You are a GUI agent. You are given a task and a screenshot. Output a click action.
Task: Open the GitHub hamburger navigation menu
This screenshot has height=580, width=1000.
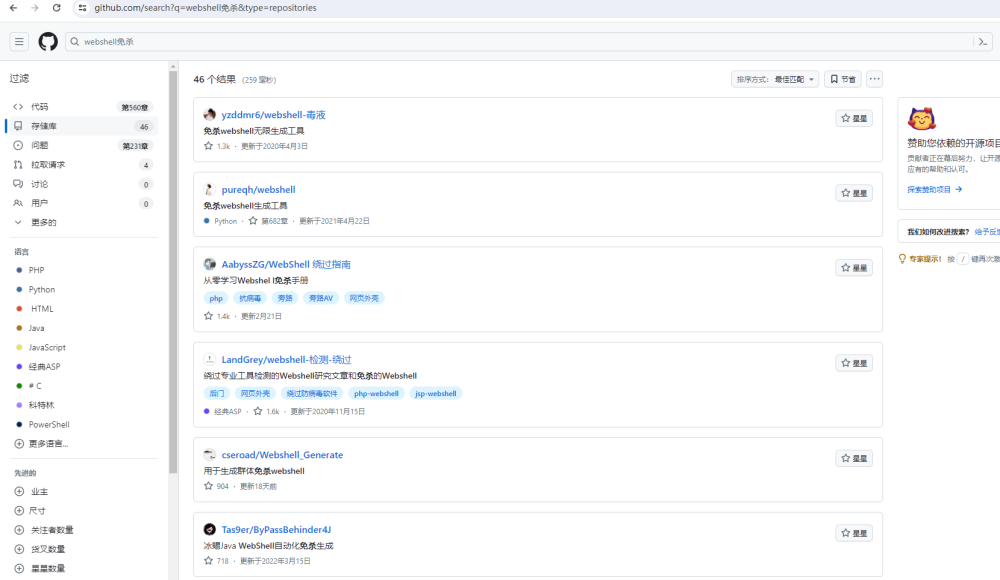click(19, 41)
